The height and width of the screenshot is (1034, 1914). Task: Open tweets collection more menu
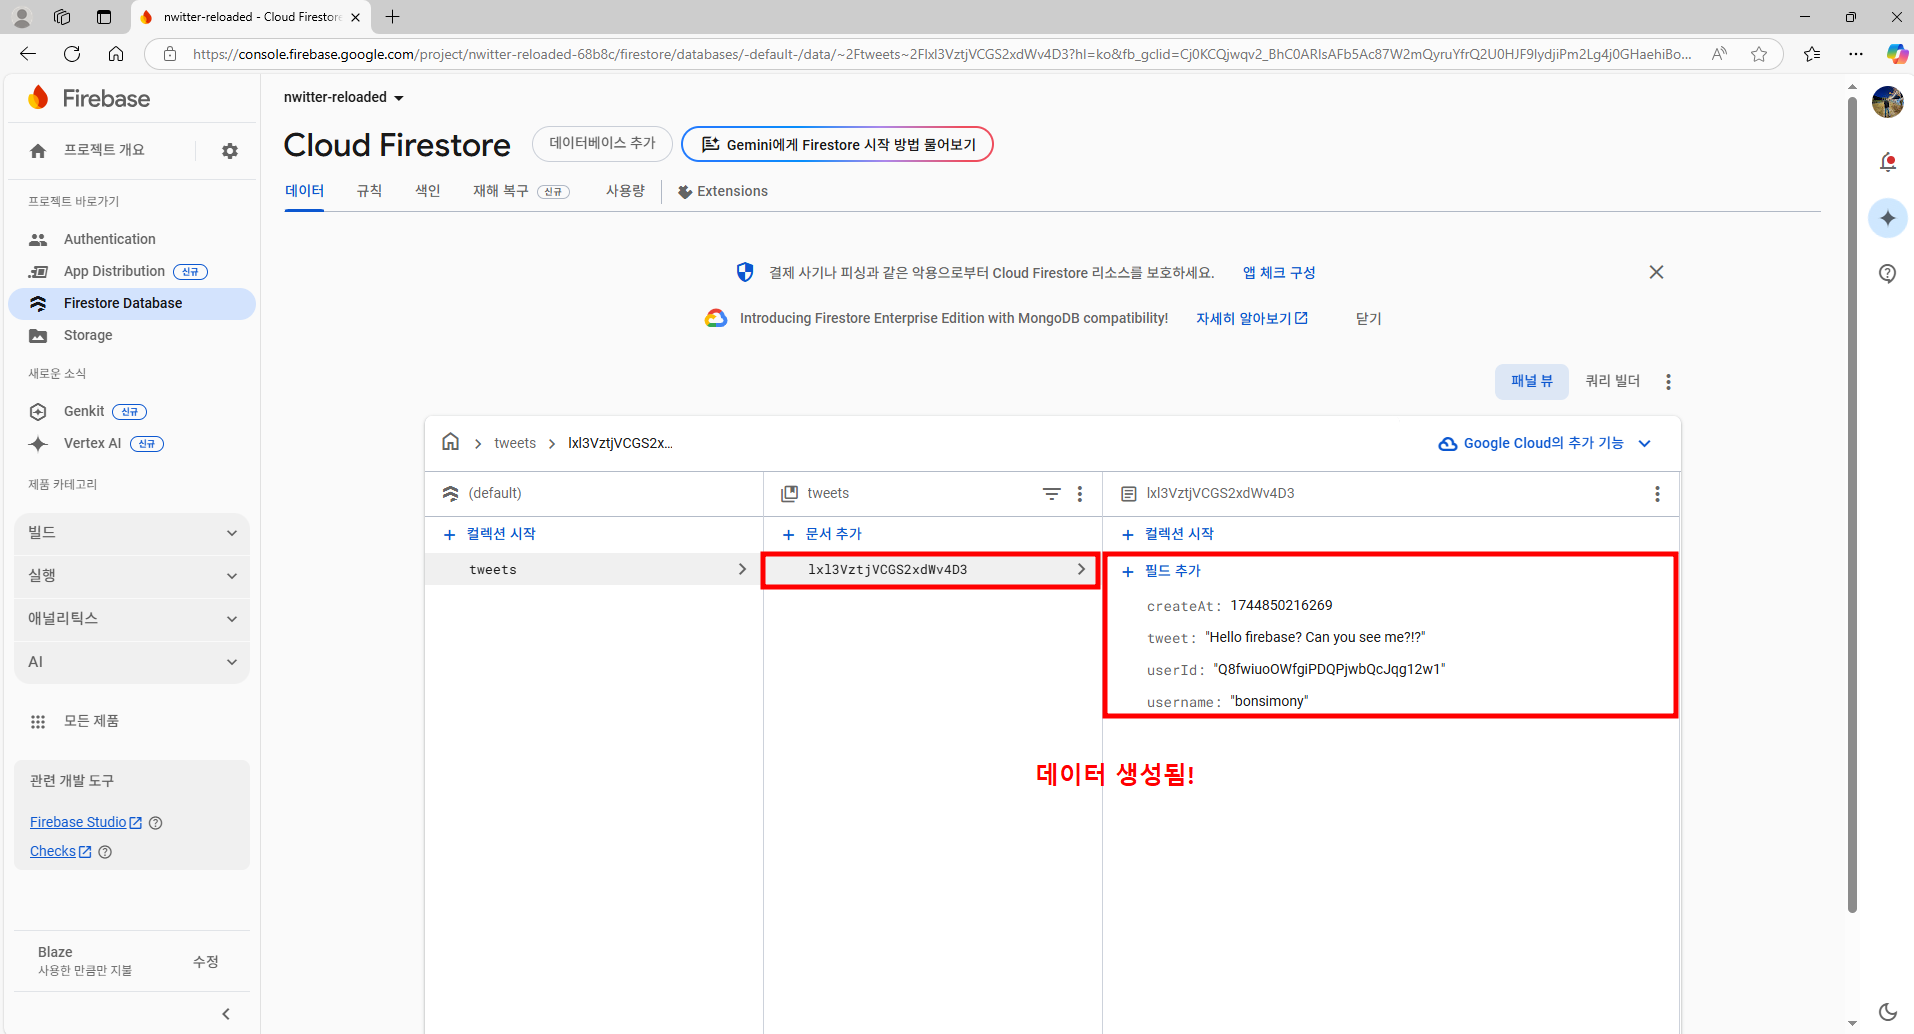[1080, 494]
